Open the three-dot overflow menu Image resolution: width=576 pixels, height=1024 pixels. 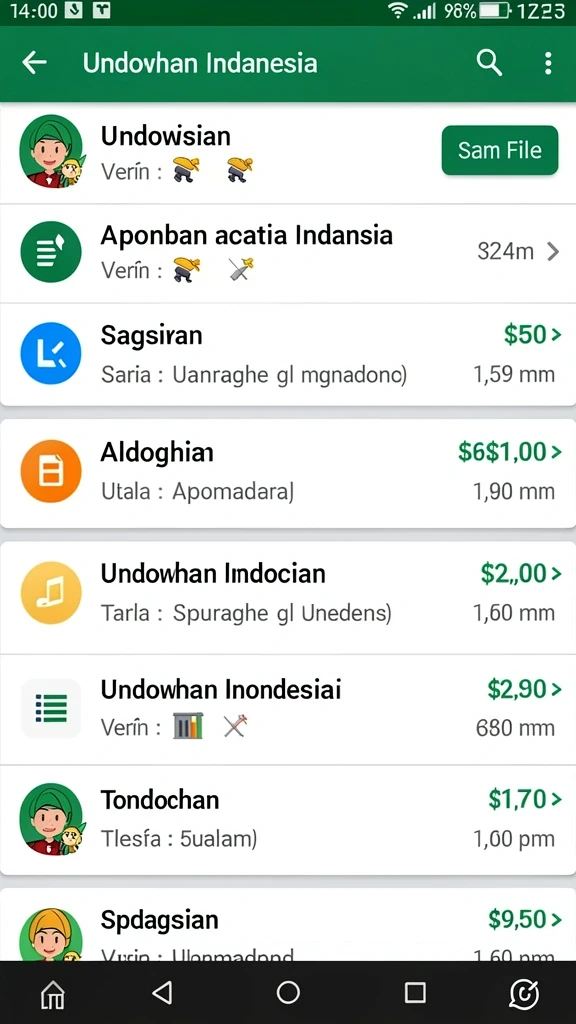tap(548, 63)
